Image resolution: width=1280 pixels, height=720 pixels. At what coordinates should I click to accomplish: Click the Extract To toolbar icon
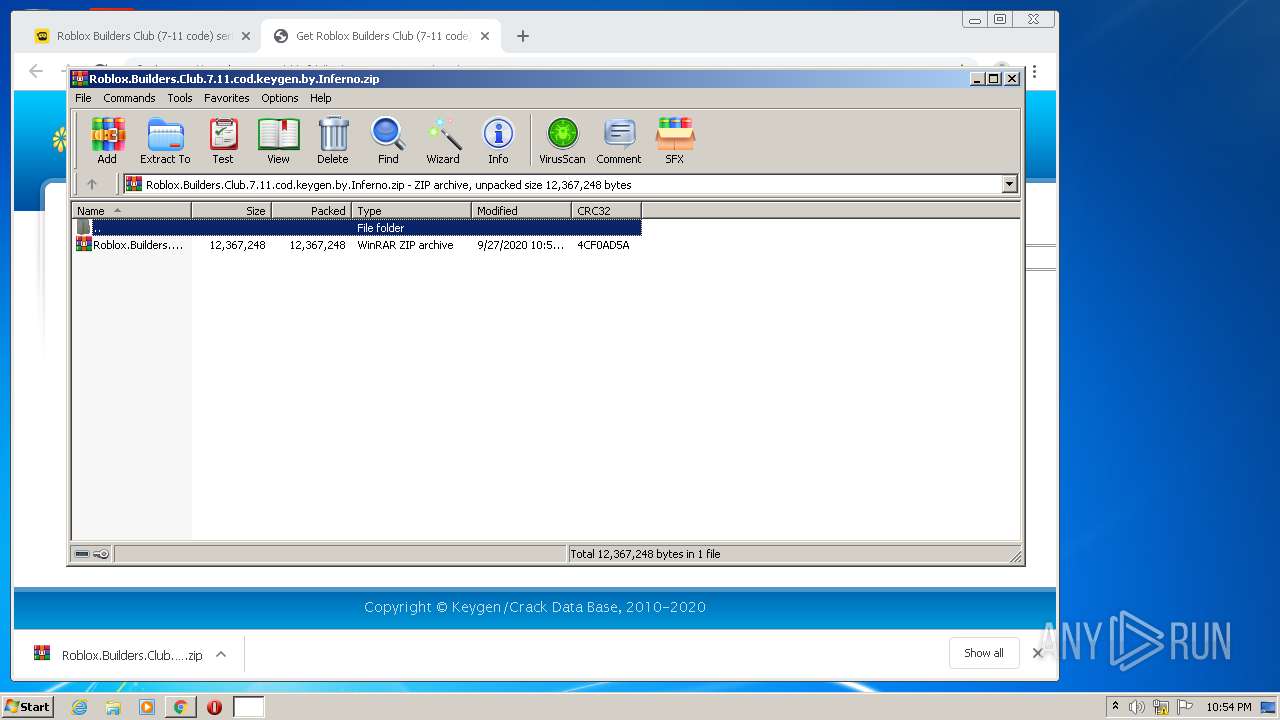[165, 140]
